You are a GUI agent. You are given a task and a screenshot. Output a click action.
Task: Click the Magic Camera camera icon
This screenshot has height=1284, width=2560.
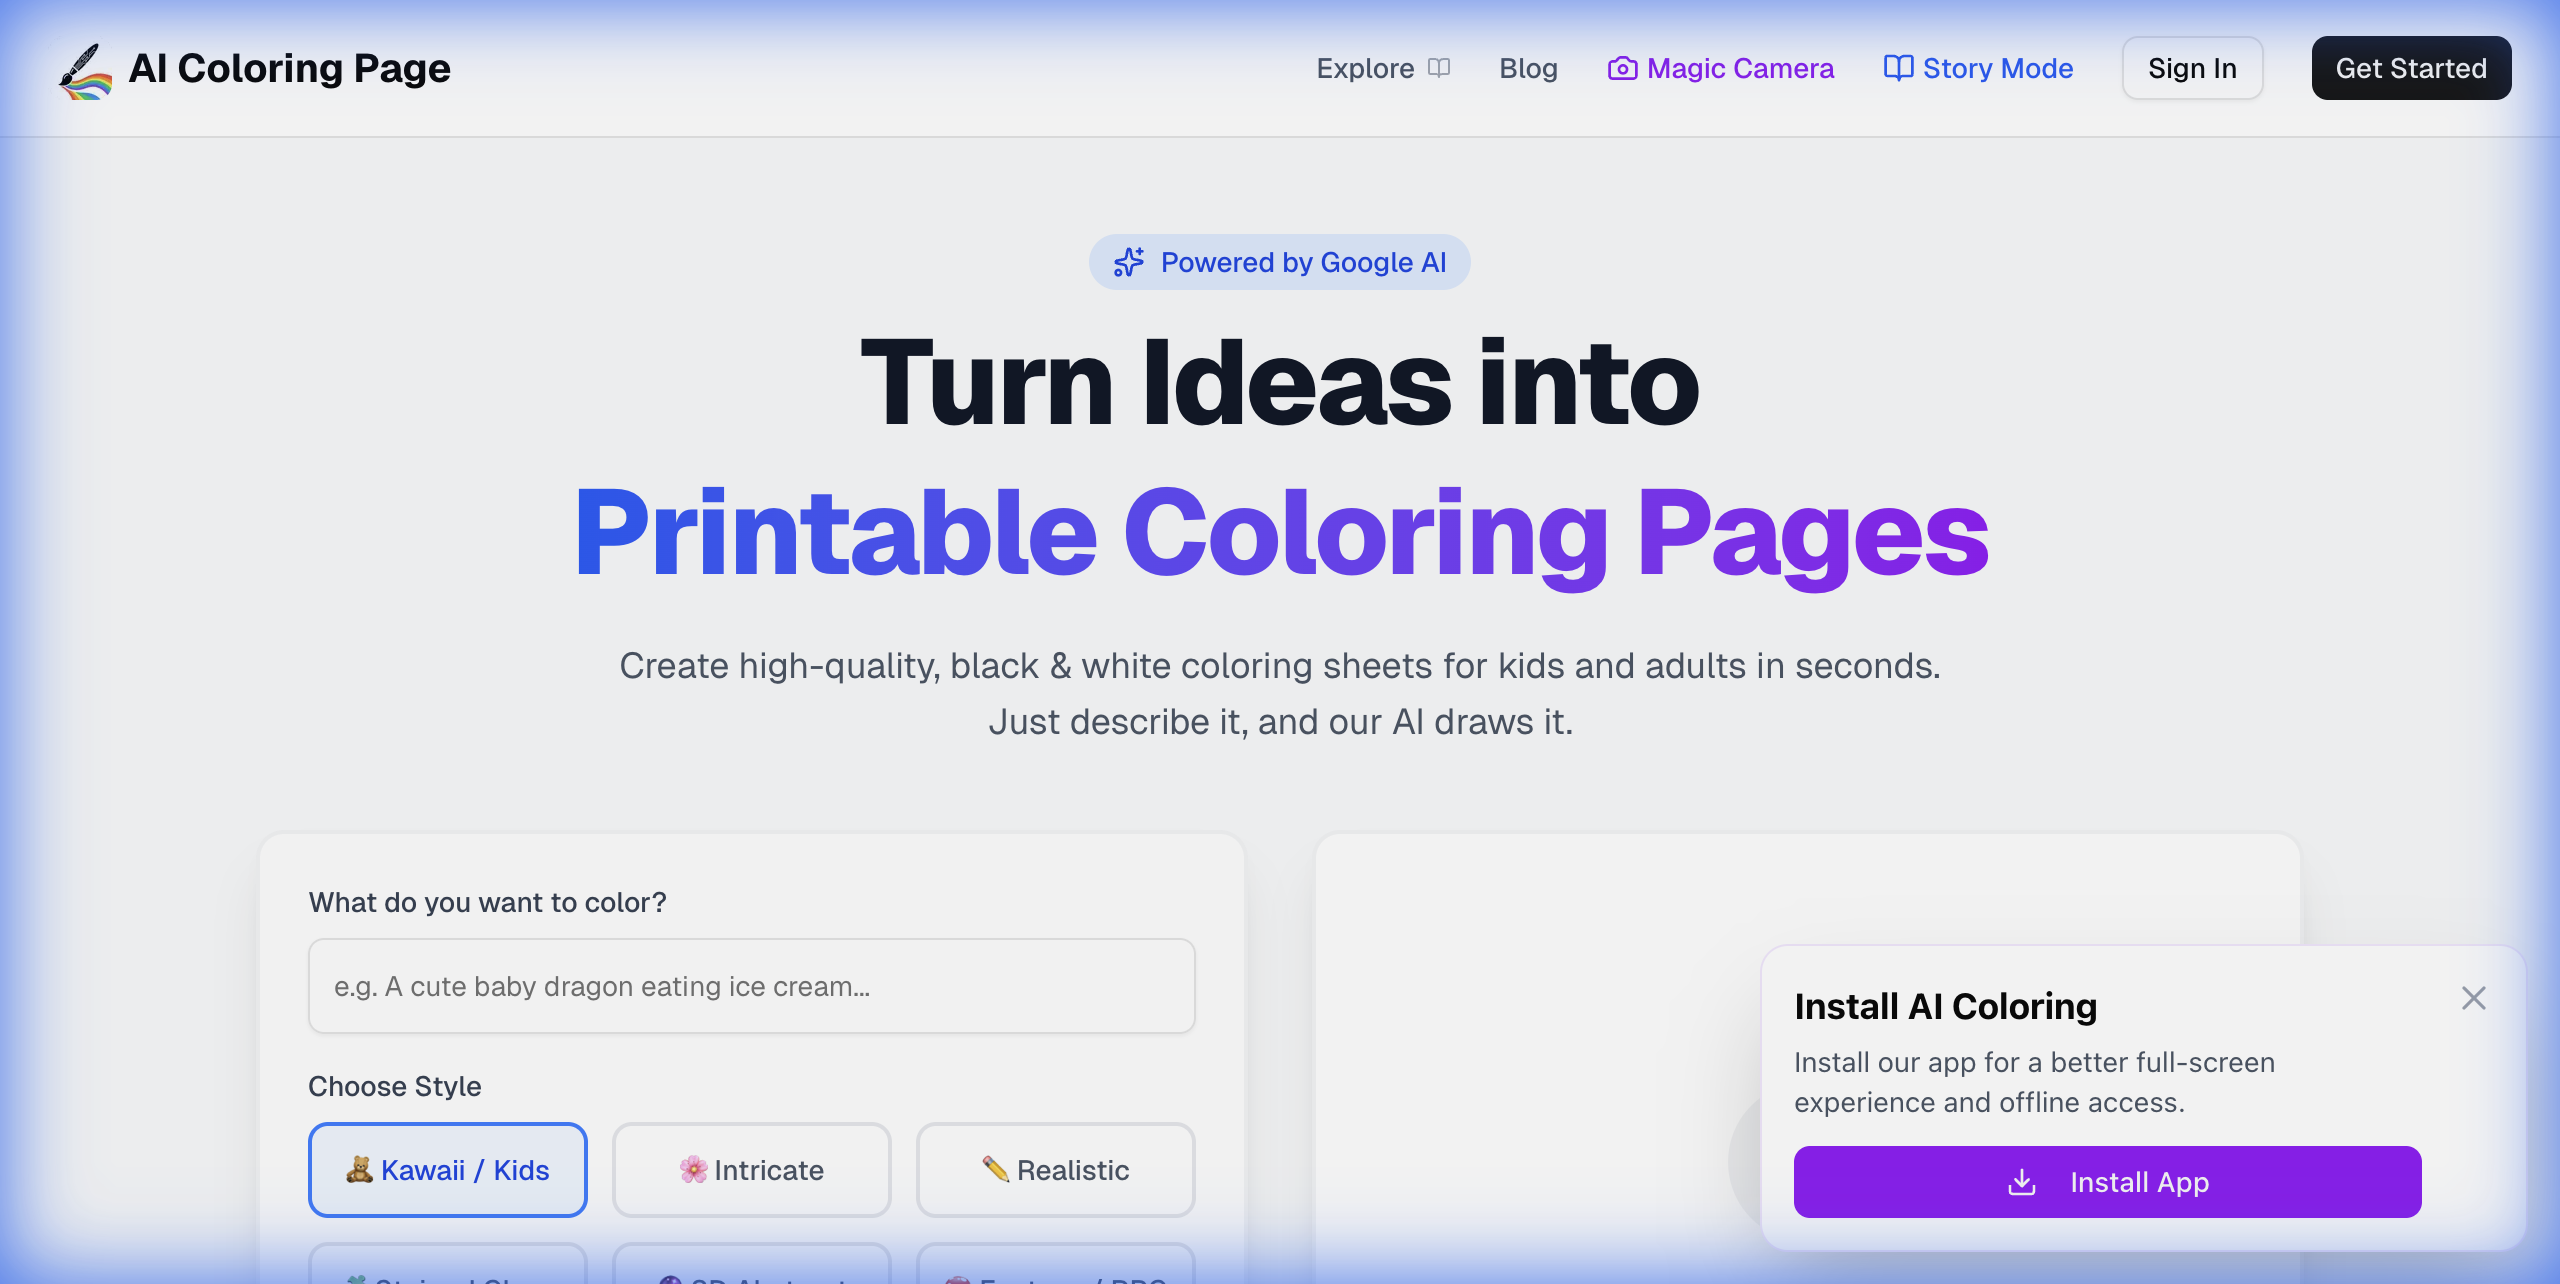pos(1621,68)
